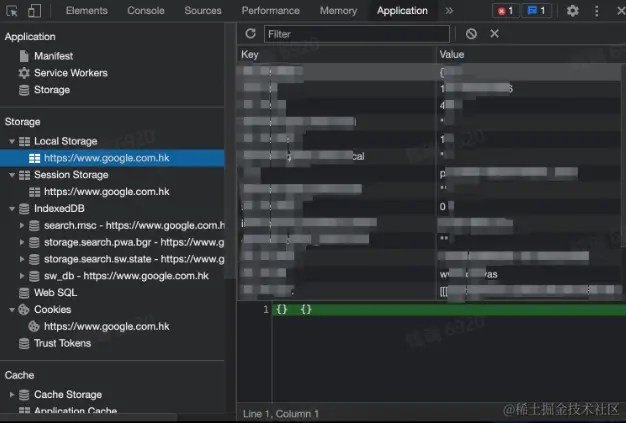Viewport: 626px width, 423px height.
Task: Open the Performance tab
Action: (270, 11)
